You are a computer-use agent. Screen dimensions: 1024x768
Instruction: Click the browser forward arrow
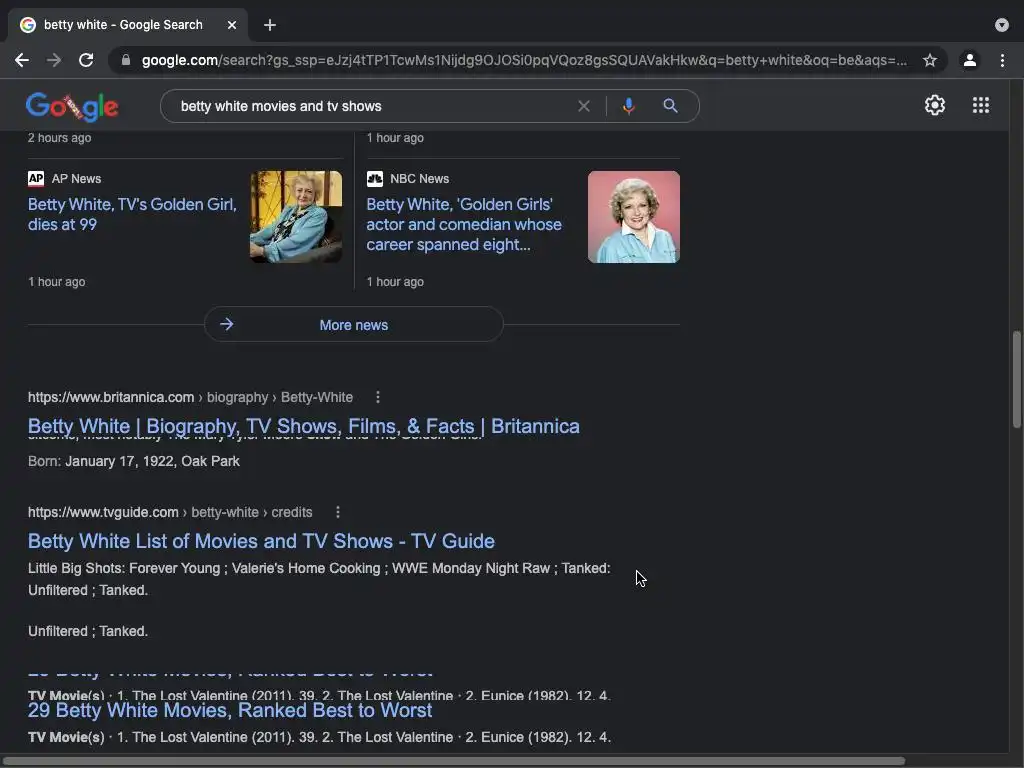click(54, 60)
